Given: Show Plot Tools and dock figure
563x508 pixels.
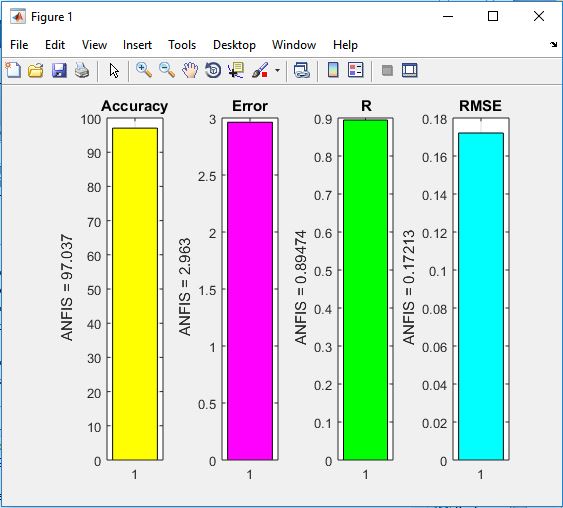Looking at the screenshot, I should coord(410,70).
